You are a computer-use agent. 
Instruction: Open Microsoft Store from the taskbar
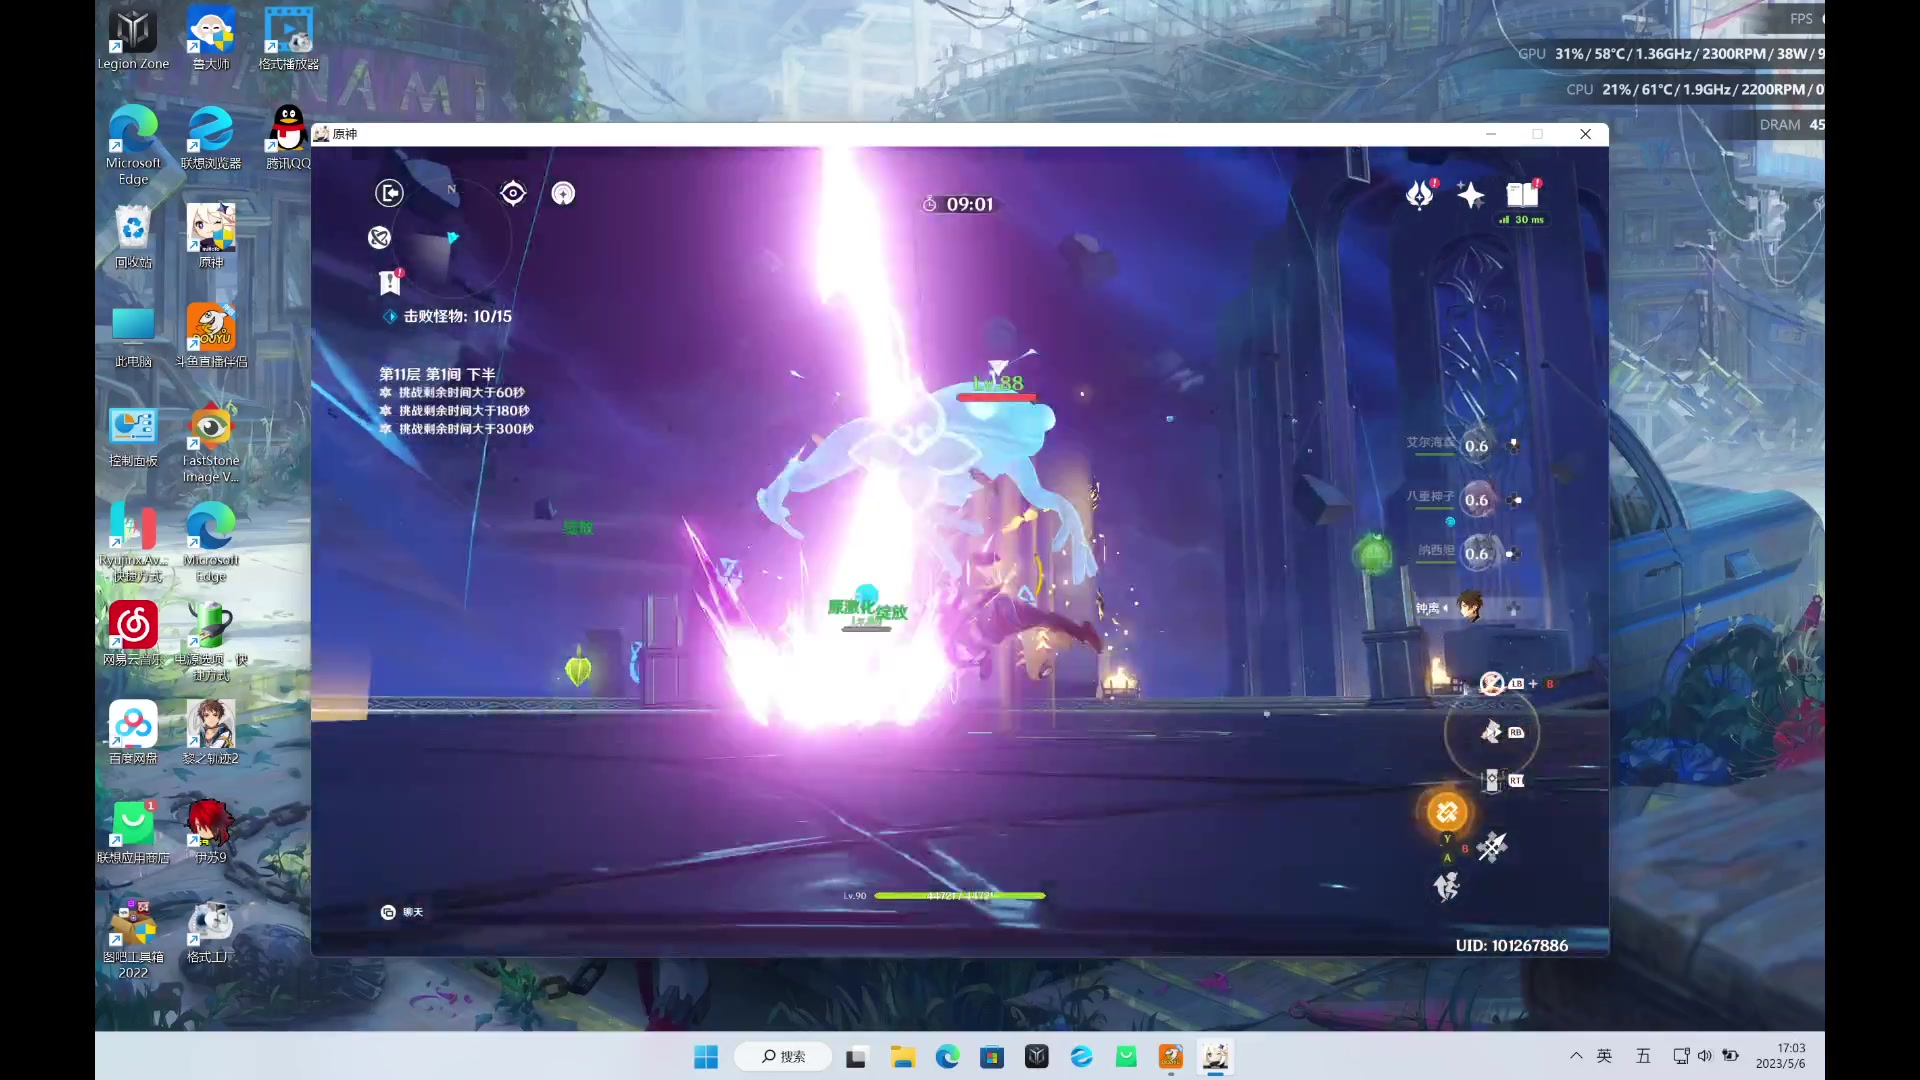pos(991,1057)
